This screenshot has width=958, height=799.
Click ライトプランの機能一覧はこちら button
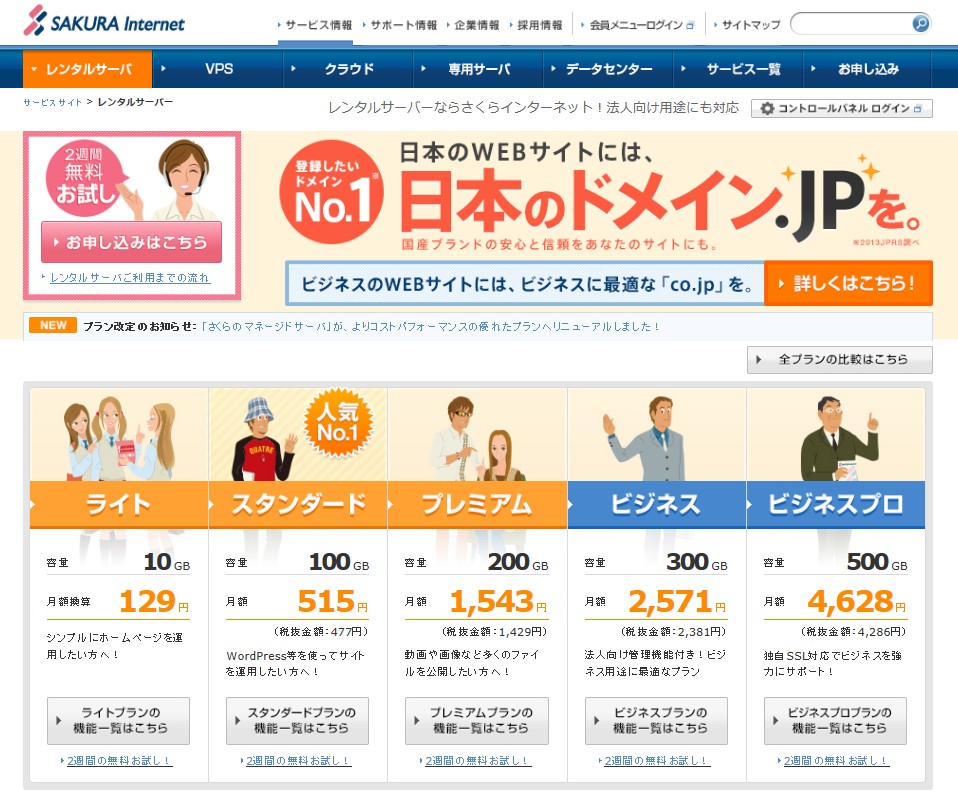coord(119,721)
